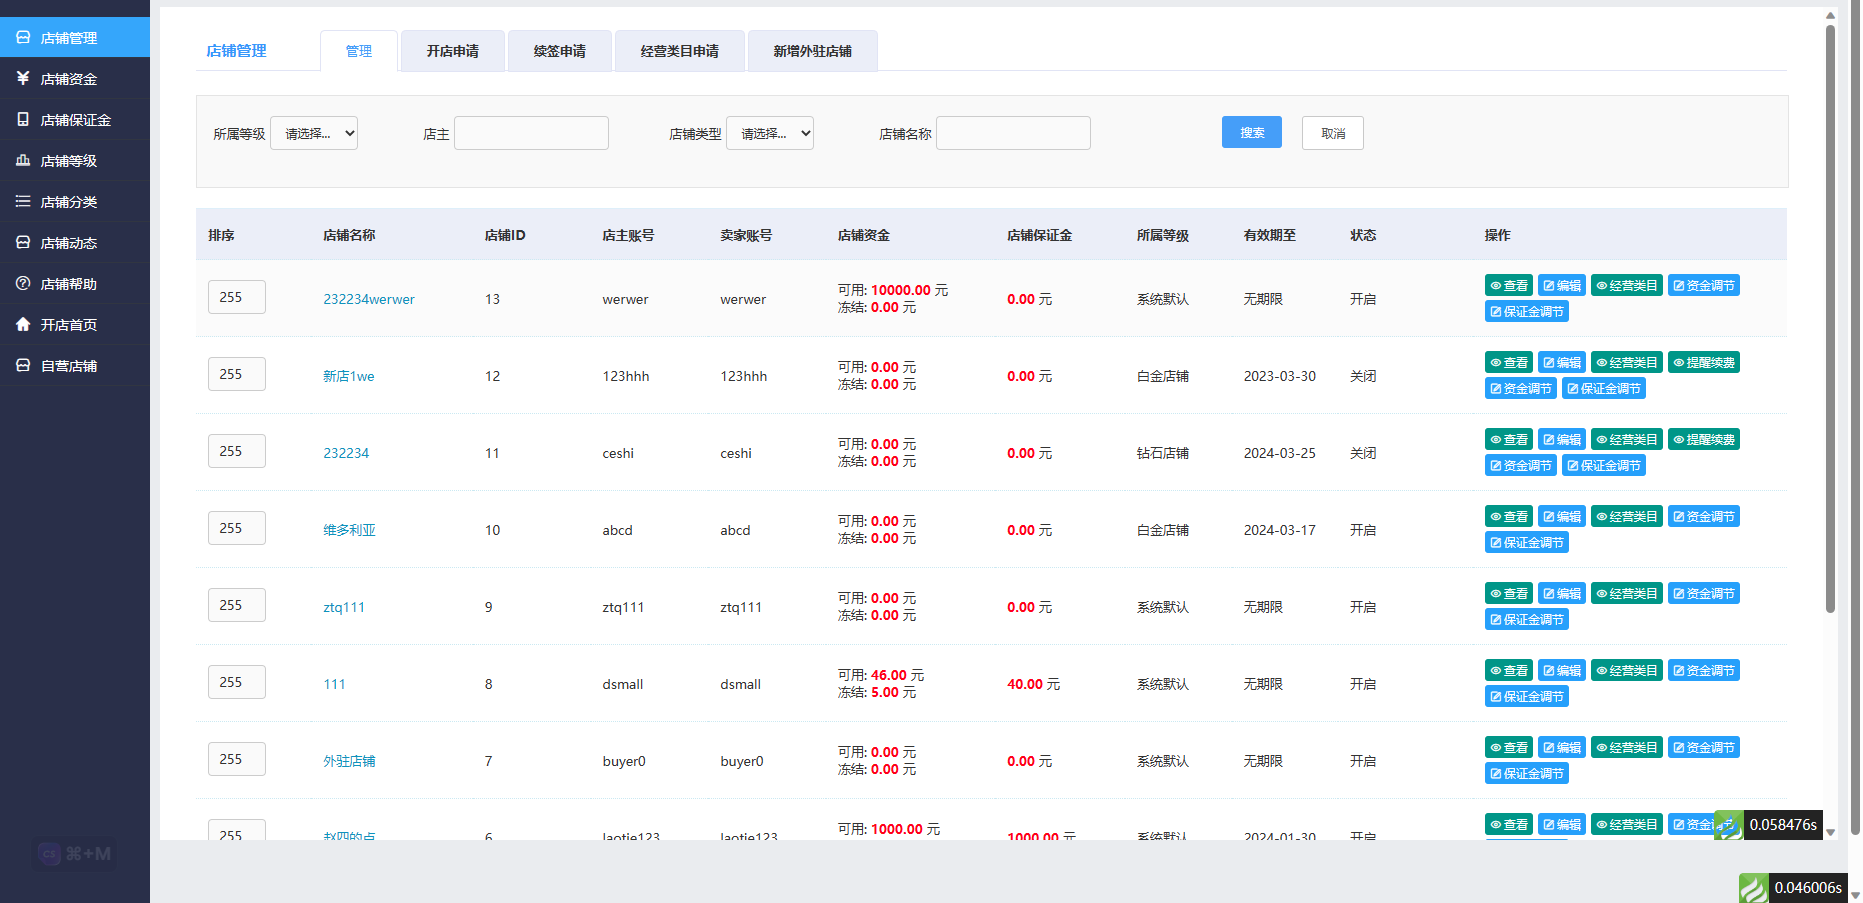Expand the 所属等级 dropdown
Screen dimensions: 1863x903
click(x=314, y=133)
